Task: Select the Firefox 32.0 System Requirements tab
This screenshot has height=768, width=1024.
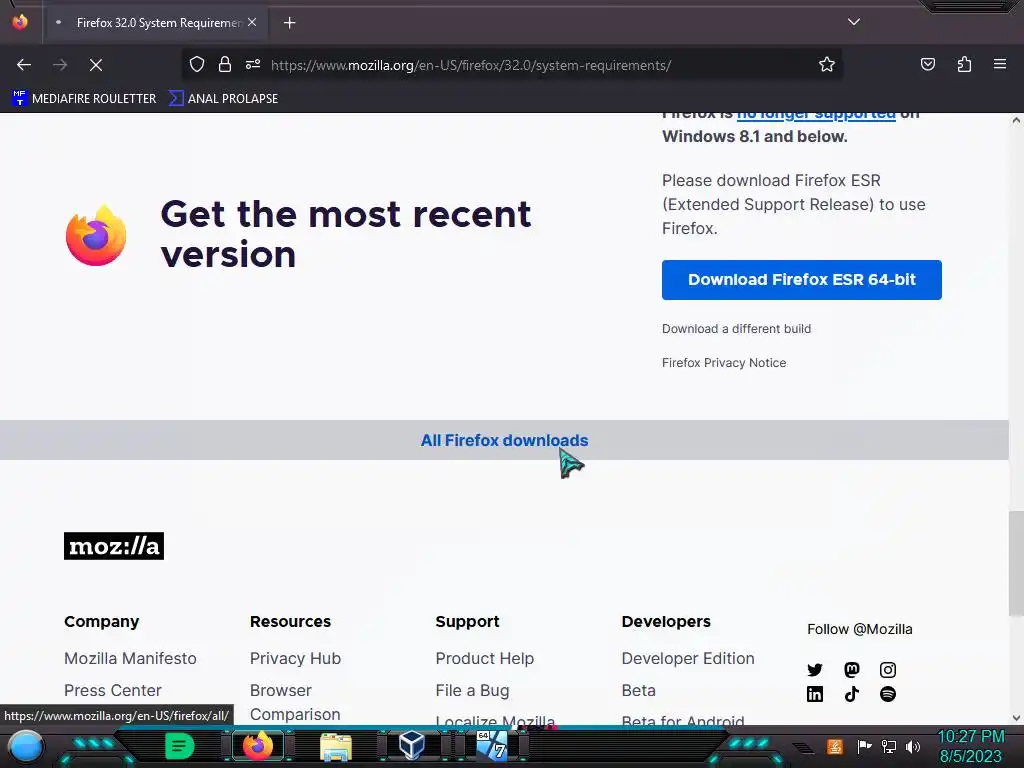Action: [x=157, y=23]
